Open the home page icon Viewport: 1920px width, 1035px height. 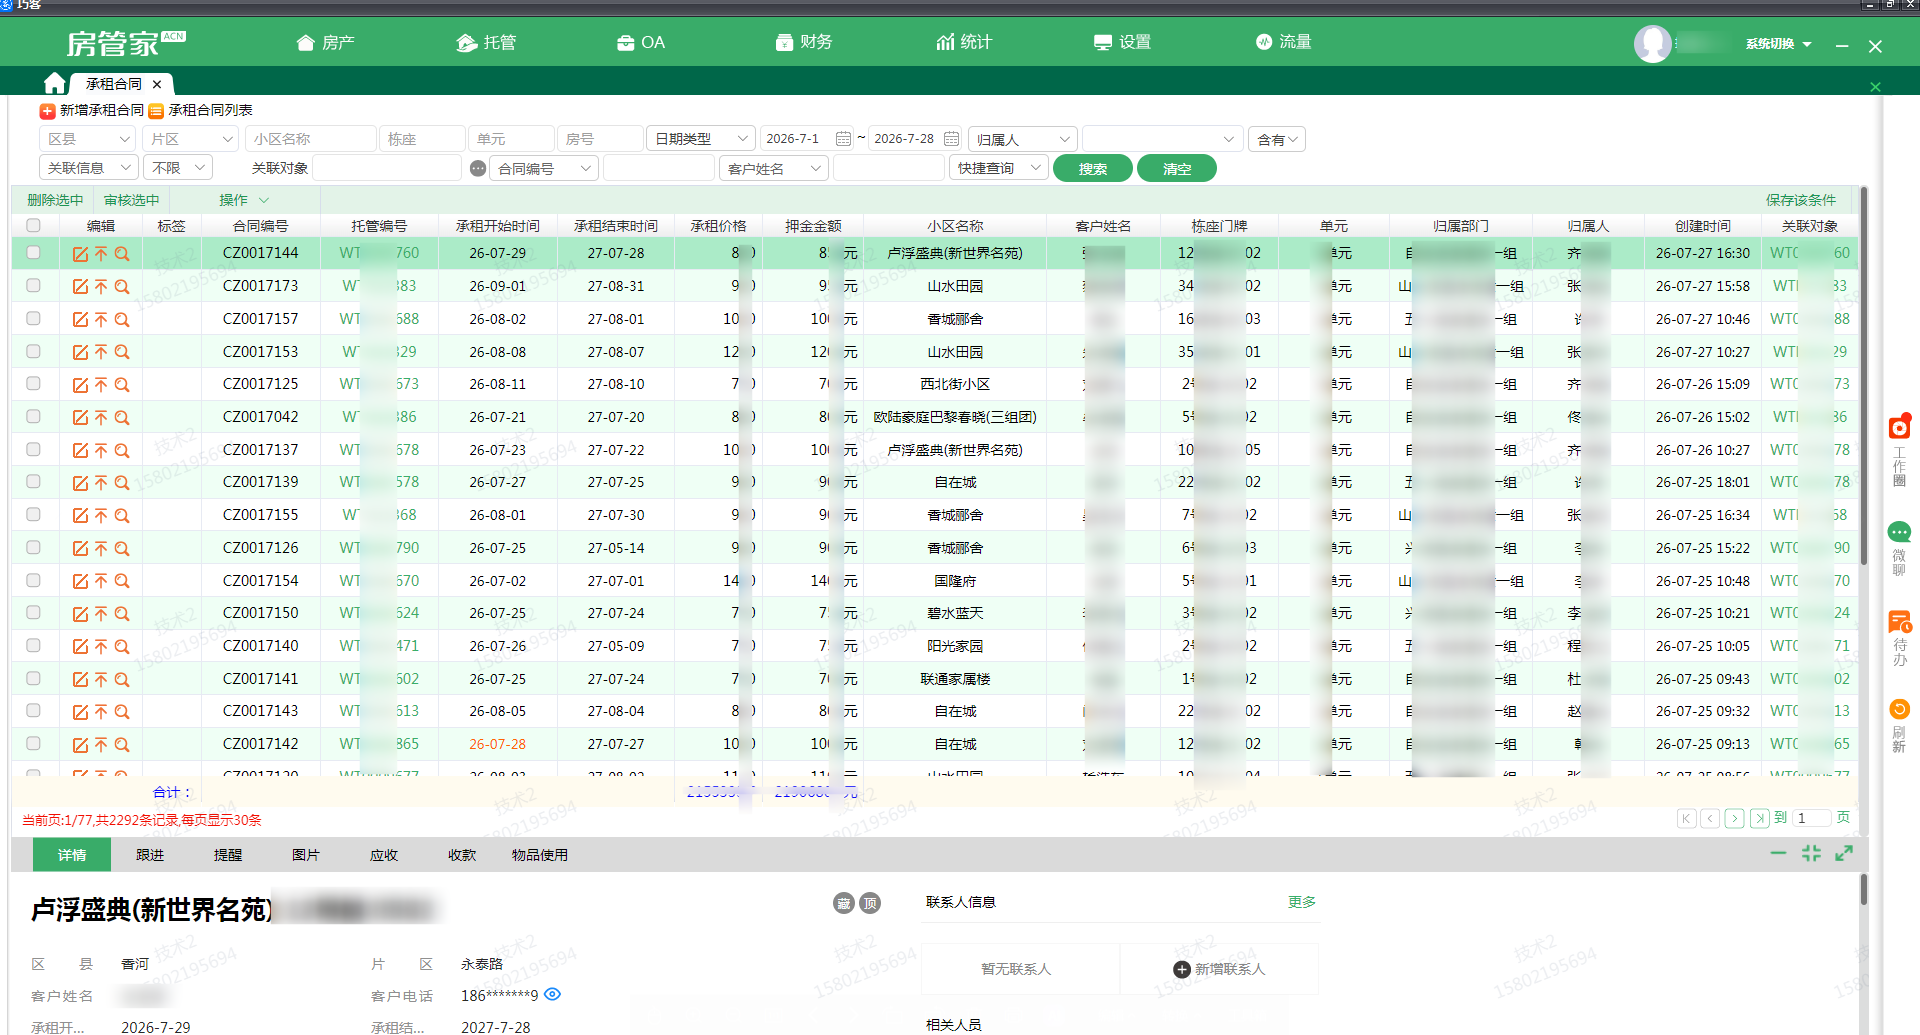(55, 84)
